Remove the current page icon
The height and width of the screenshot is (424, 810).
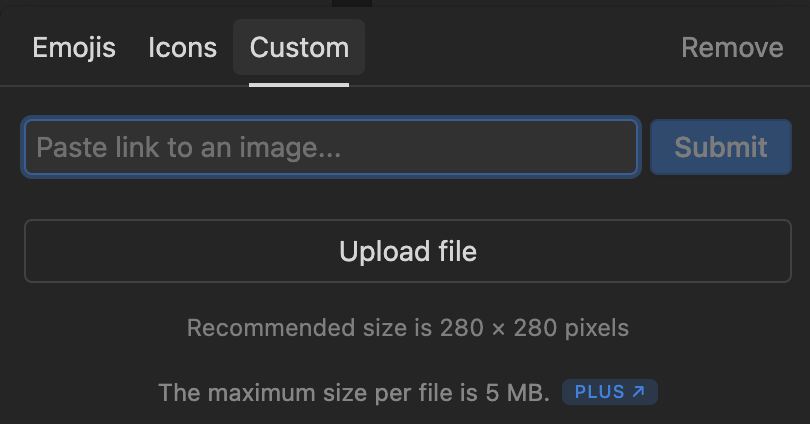click(x=732, y=47)
